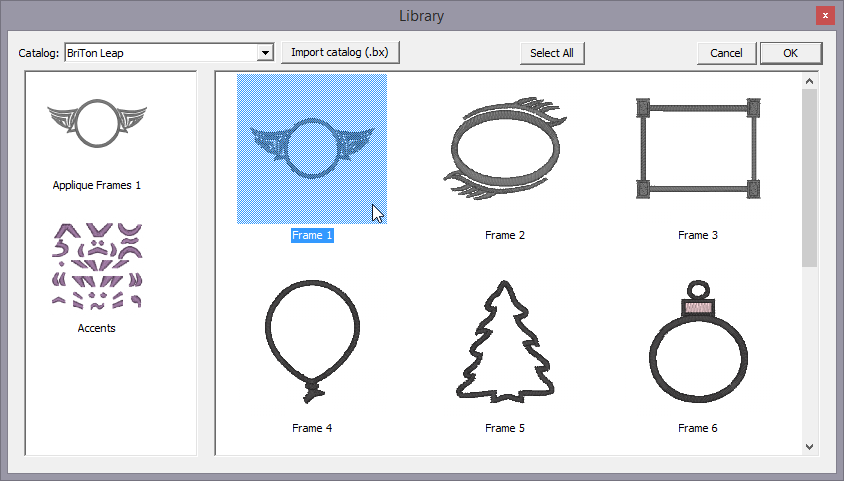Viewport: 844px width, 481px height.
Task: Click the Frame 1 label text
Action: (x=311, y=236)
